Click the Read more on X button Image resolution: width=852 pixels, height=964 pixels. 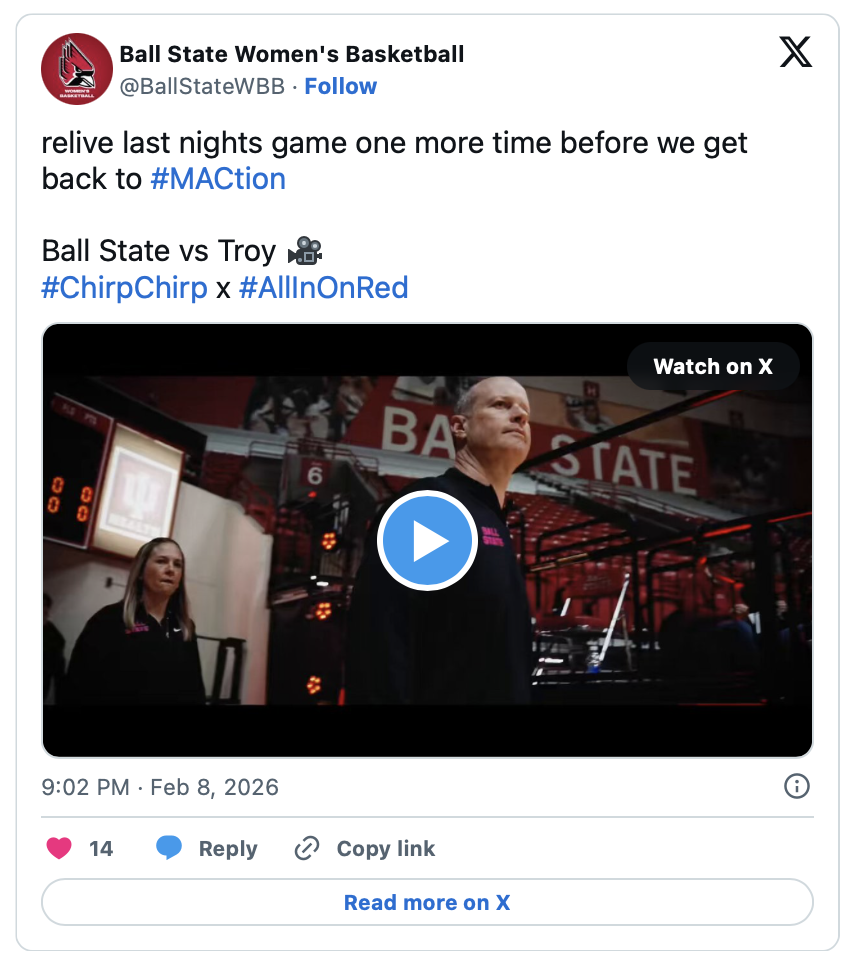[427, 902]
